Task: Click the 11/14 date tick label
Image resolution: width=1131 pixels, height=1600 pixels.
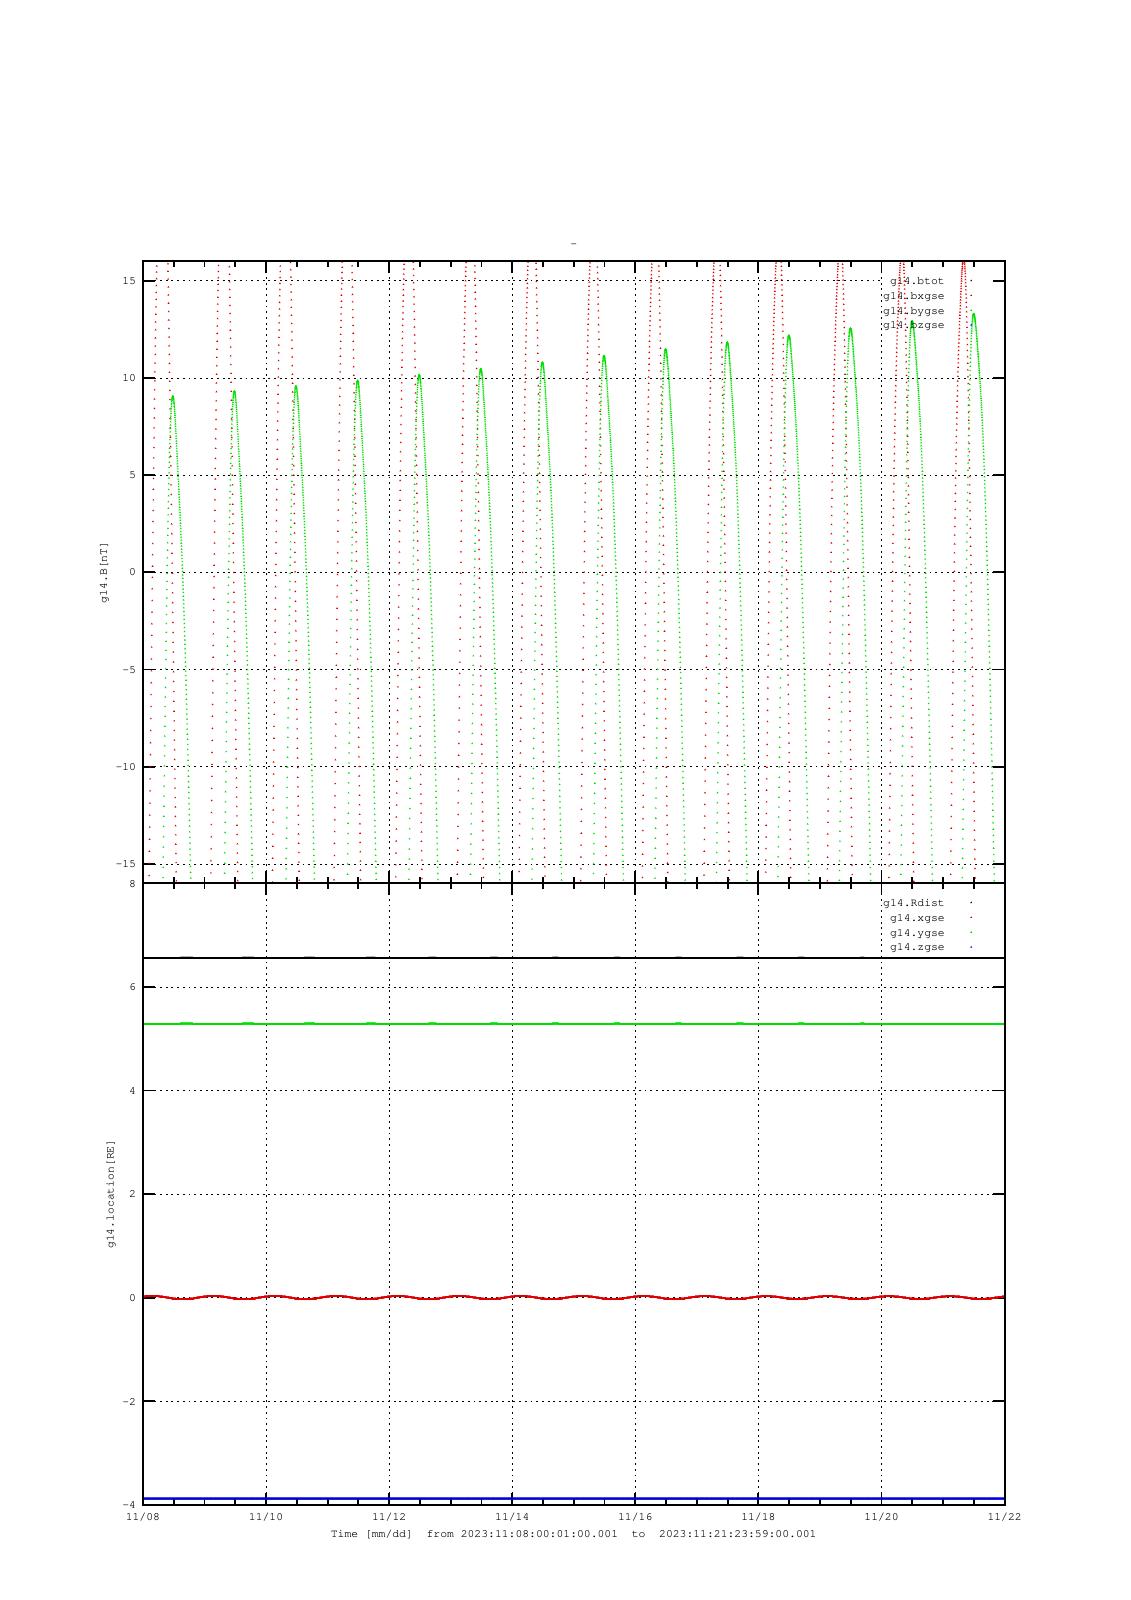Action: point(512,1517)
